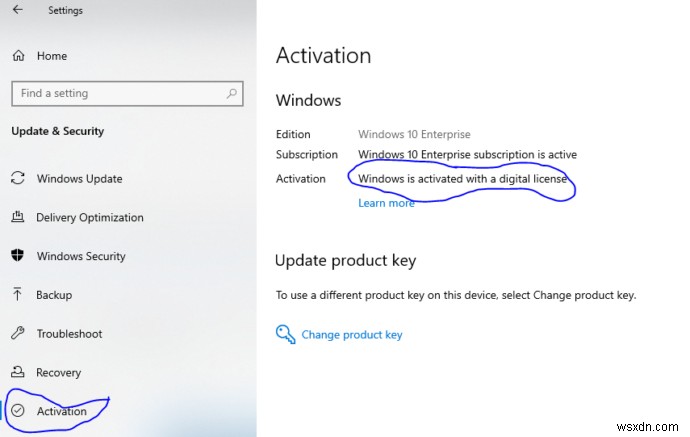Click the Recovery person icon
This screenshot has width=690, height=437.
18,372
